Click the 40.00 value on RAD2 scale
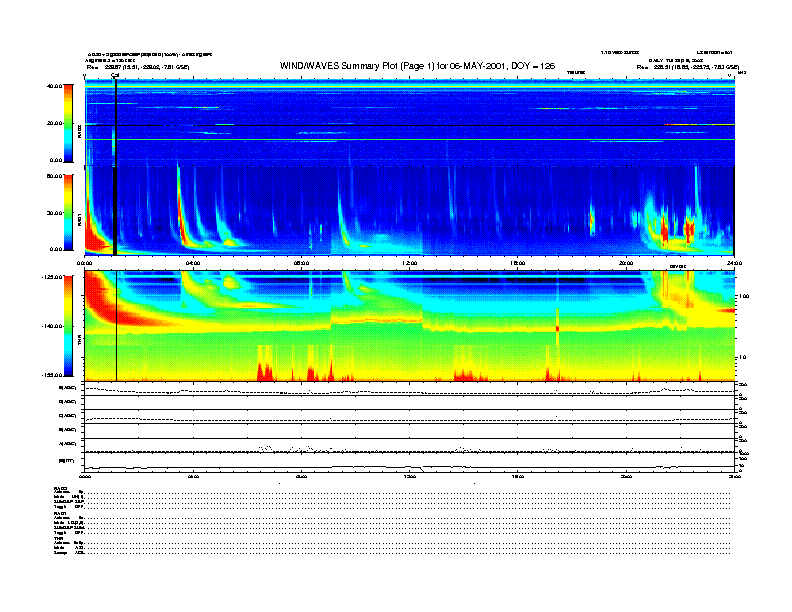The width and height of the screenshot is (792, 612). pos(54,86)
